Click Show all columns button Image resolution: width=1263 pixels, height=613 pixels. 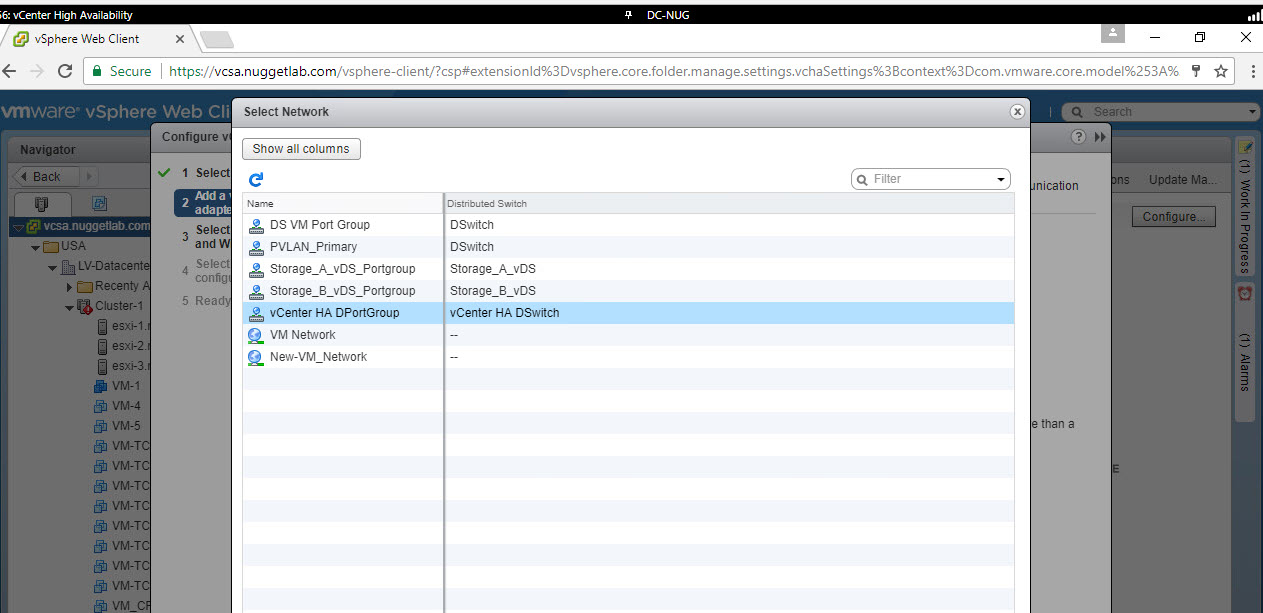301,149
